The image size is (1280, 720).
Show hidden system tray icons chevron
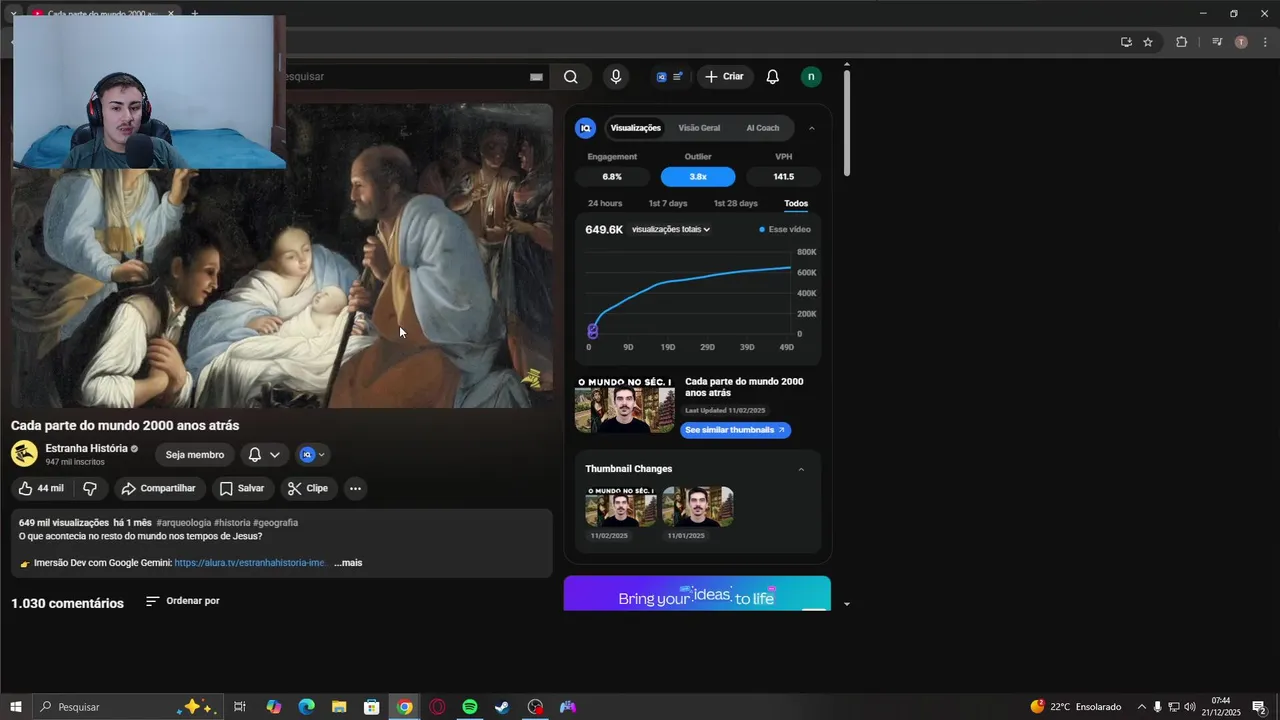(1142, 707)
